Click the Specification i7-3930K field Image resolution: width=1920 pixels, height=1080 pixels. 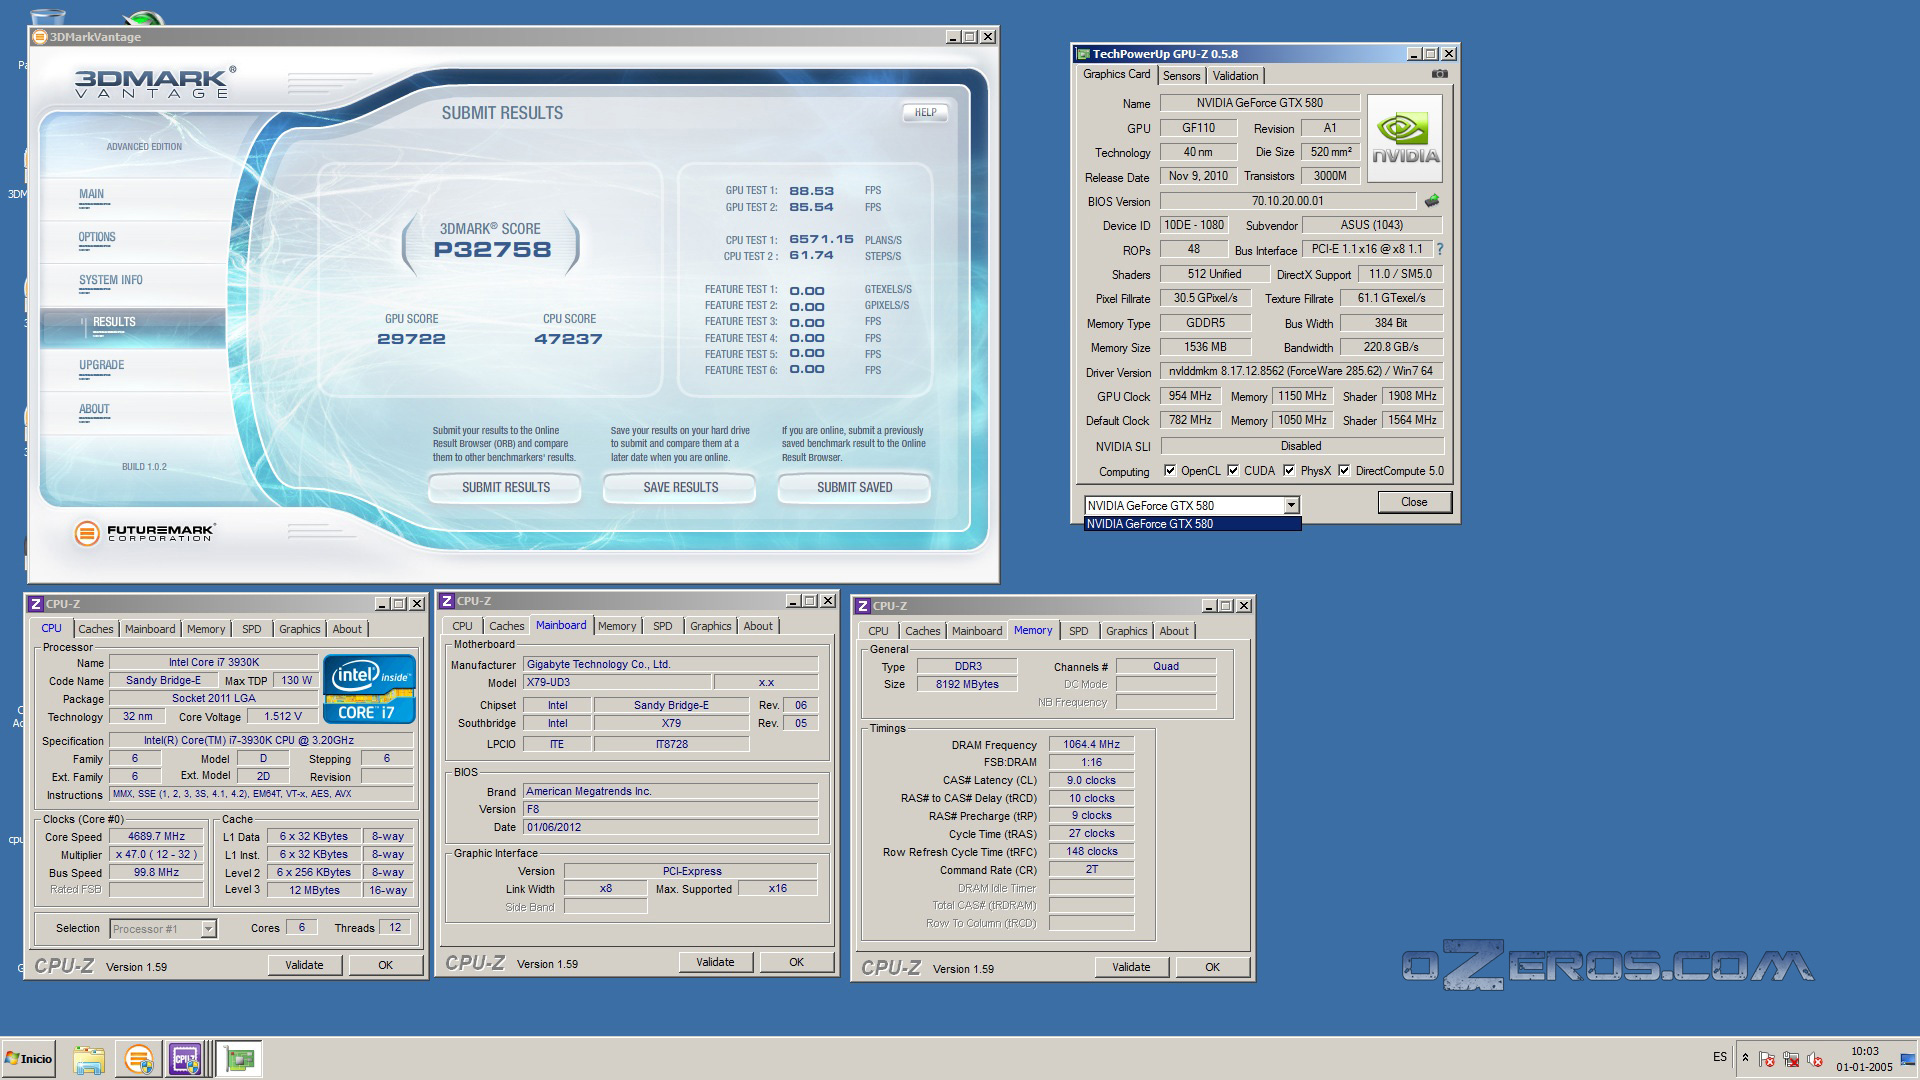point(261,741)
